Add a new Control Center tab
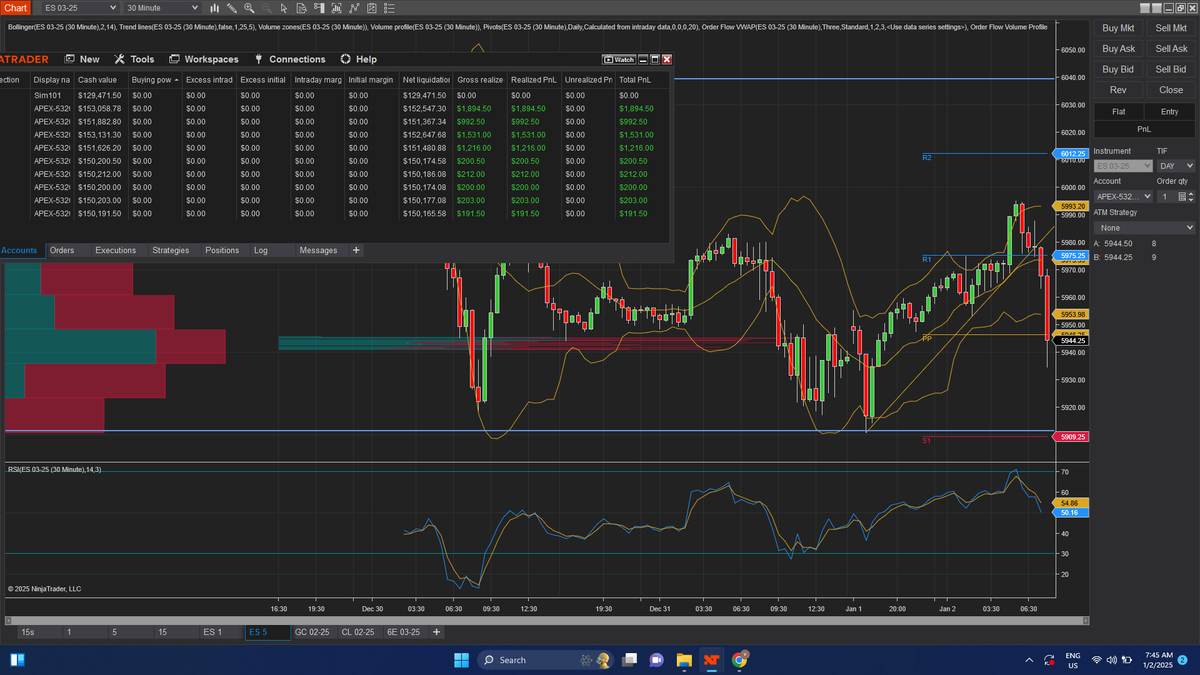This screenshot has height=675, width=1200. 356,250
